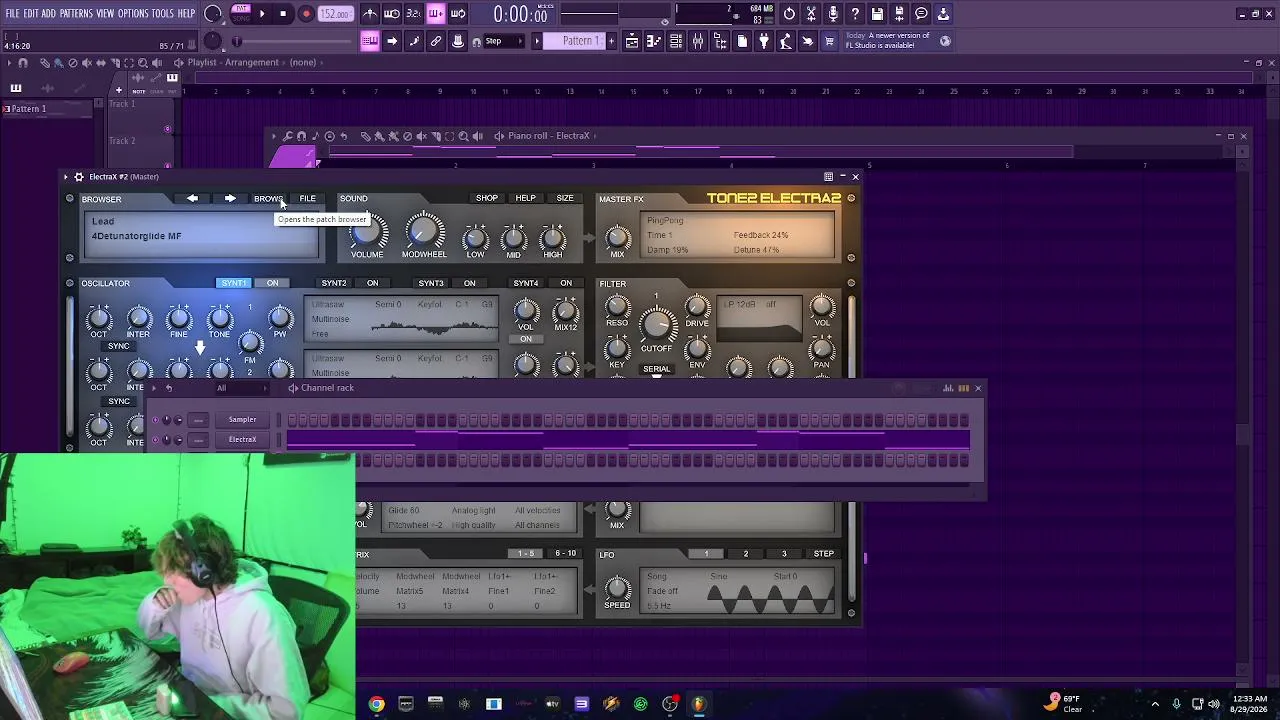Select the SYNT4 tab in ElectraX
The height and width of the screenshot is (720, 1280).
click(526, 283)
